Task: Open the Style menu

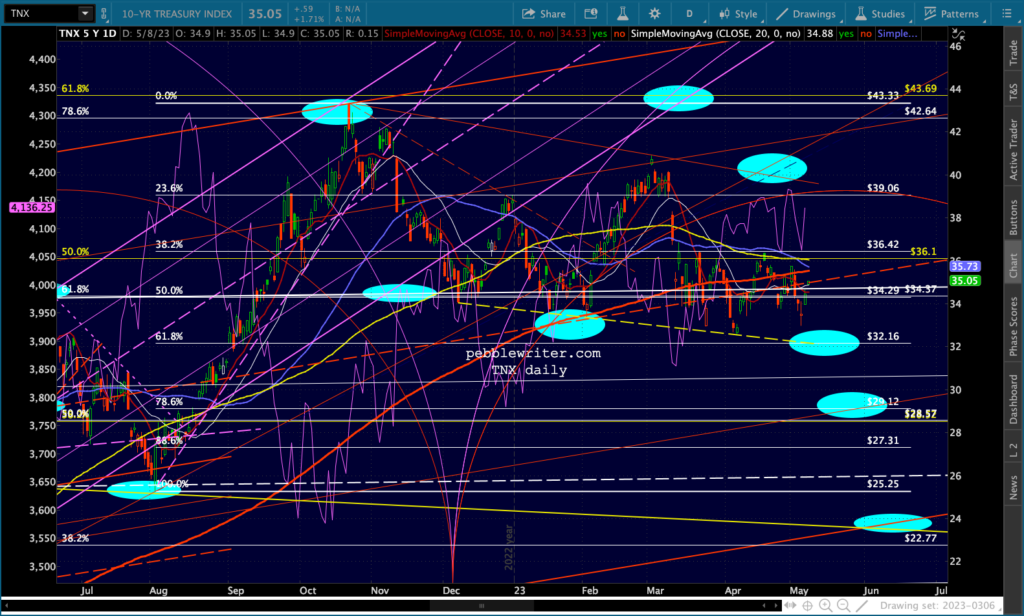Action: coord(738,14)
